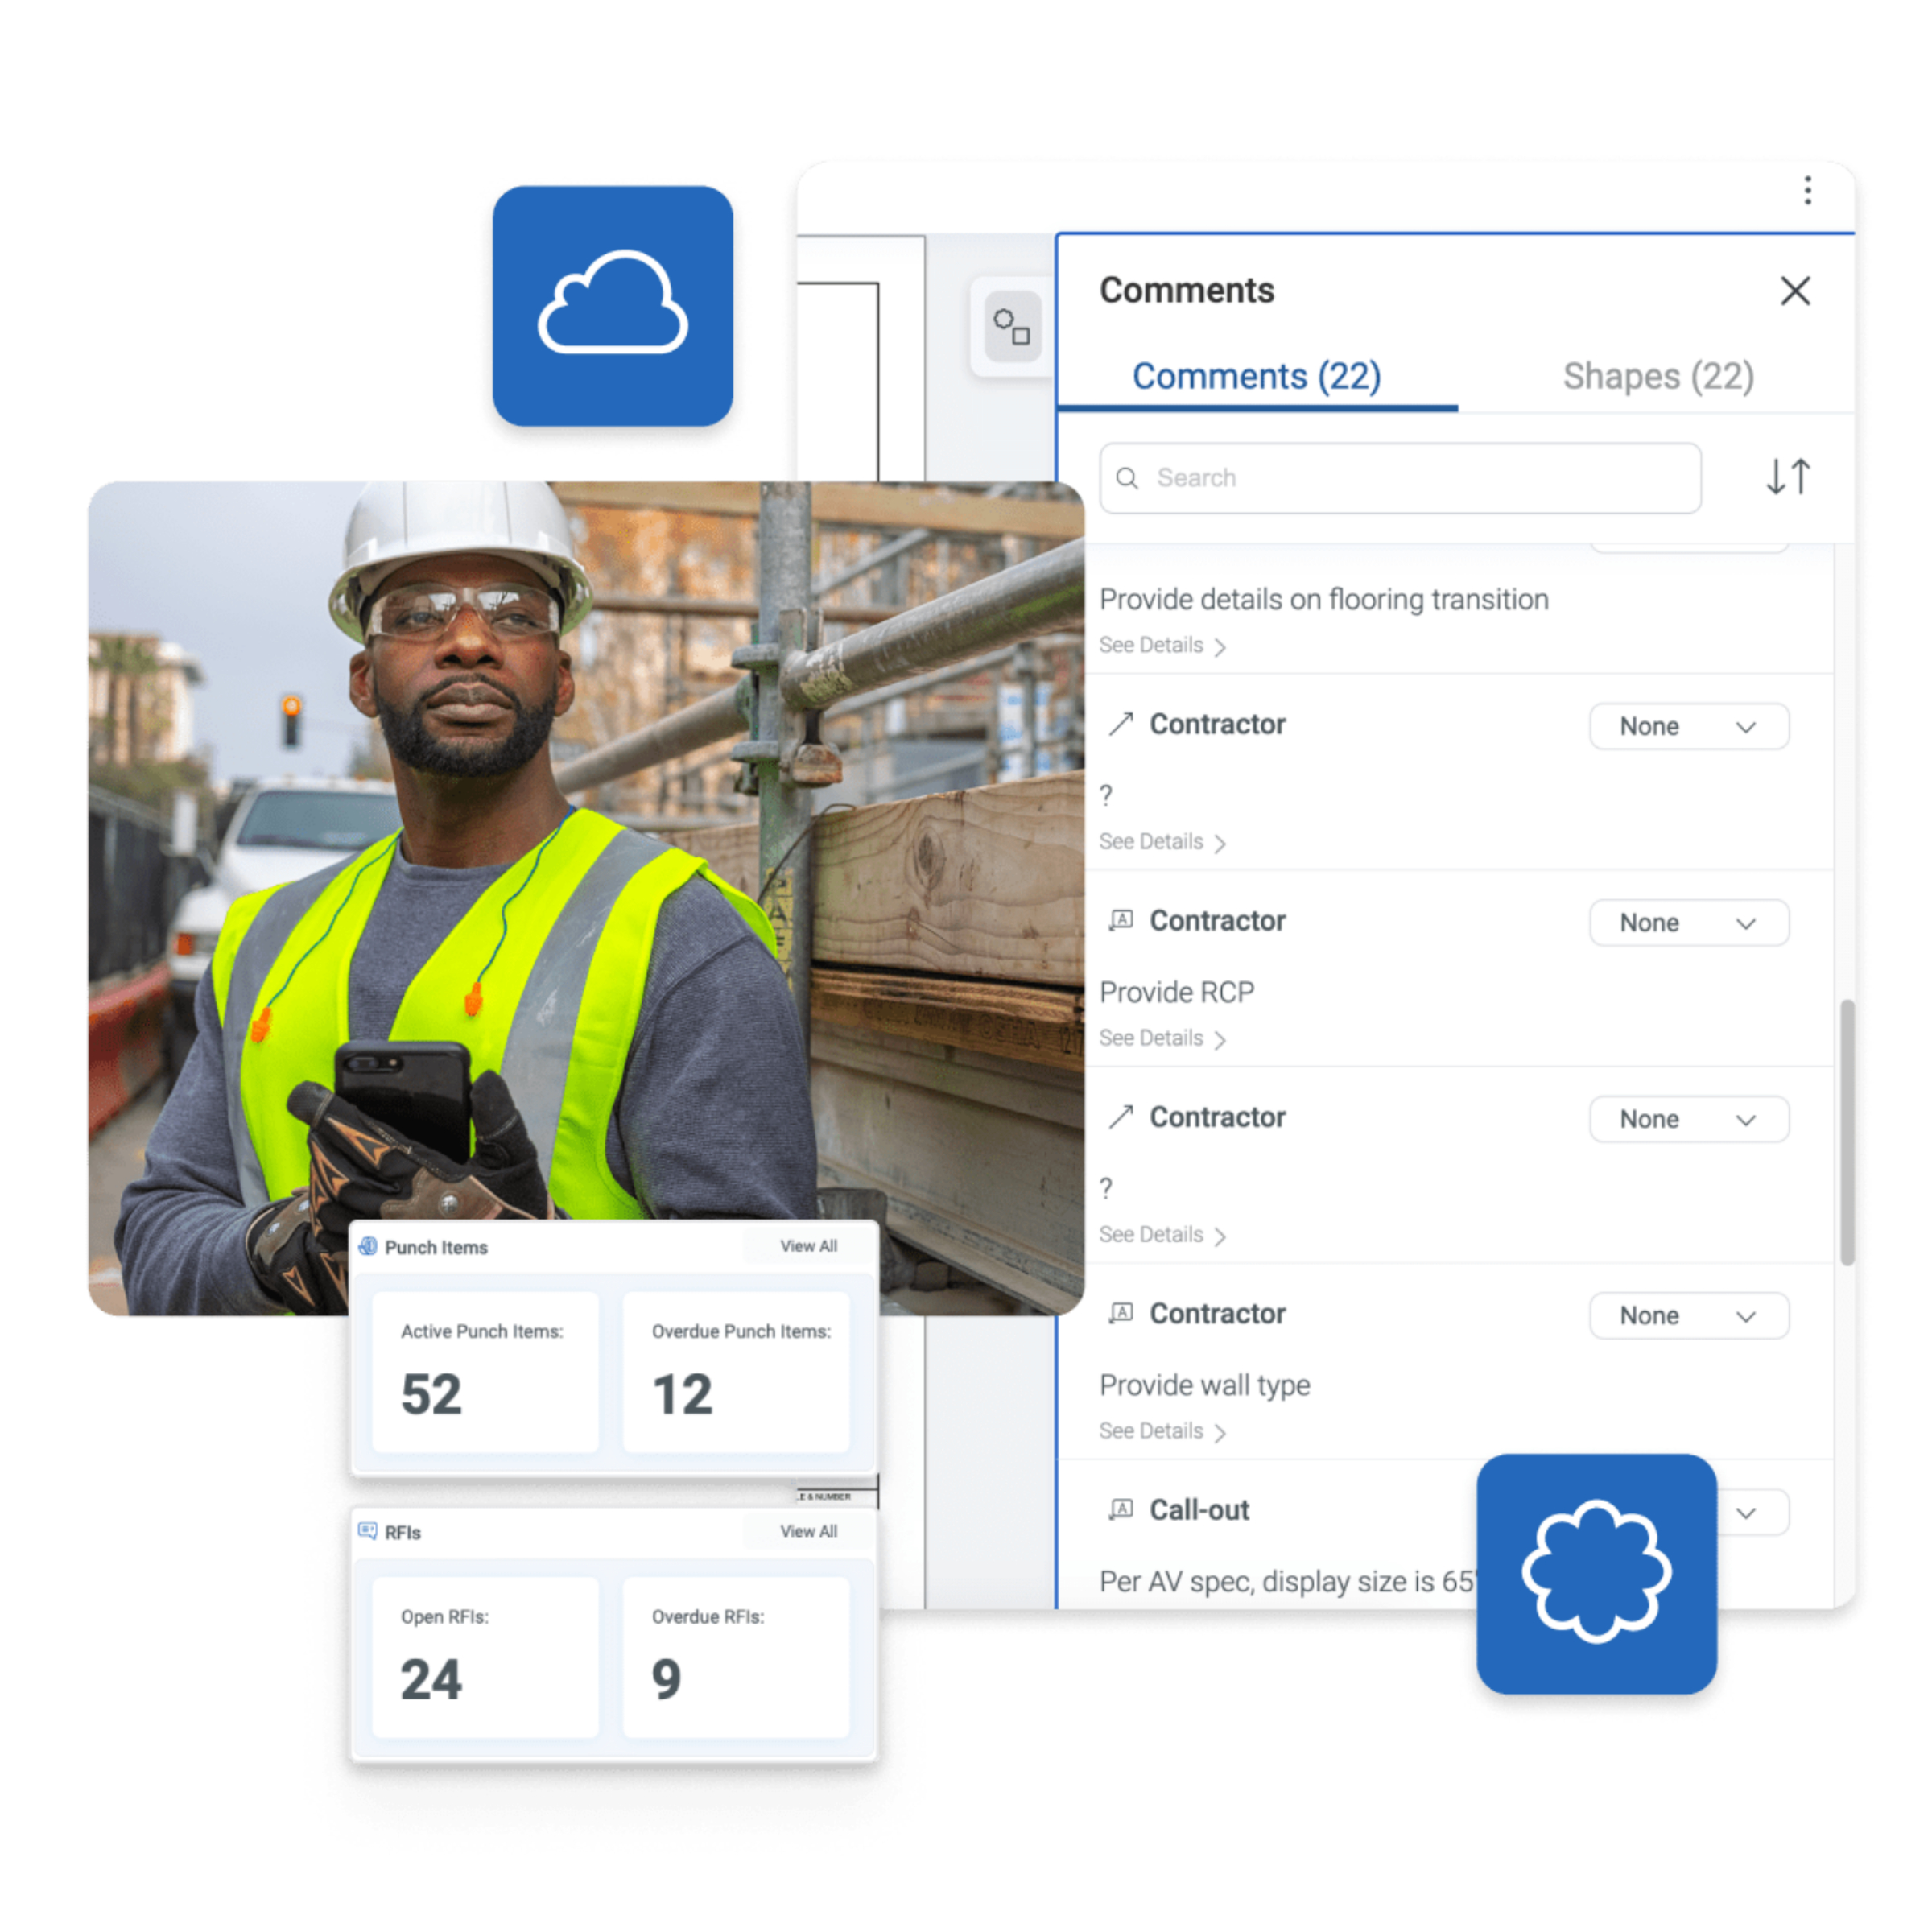Image resolution: width=1932 pixels, height=1932 pixels.
Task: Open the three-dot options menu
Action: tap(1807, 190)
